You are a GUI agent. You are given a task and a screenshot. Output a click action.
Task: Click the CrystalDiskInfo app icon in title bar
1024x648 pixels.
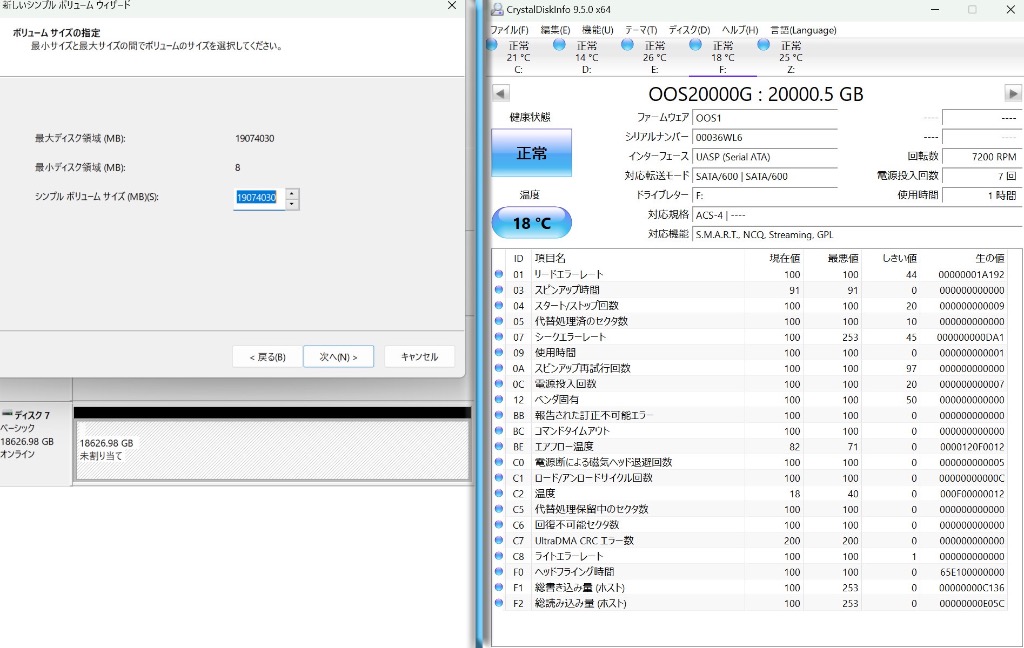pyautogui.click(x=497, y=9)
